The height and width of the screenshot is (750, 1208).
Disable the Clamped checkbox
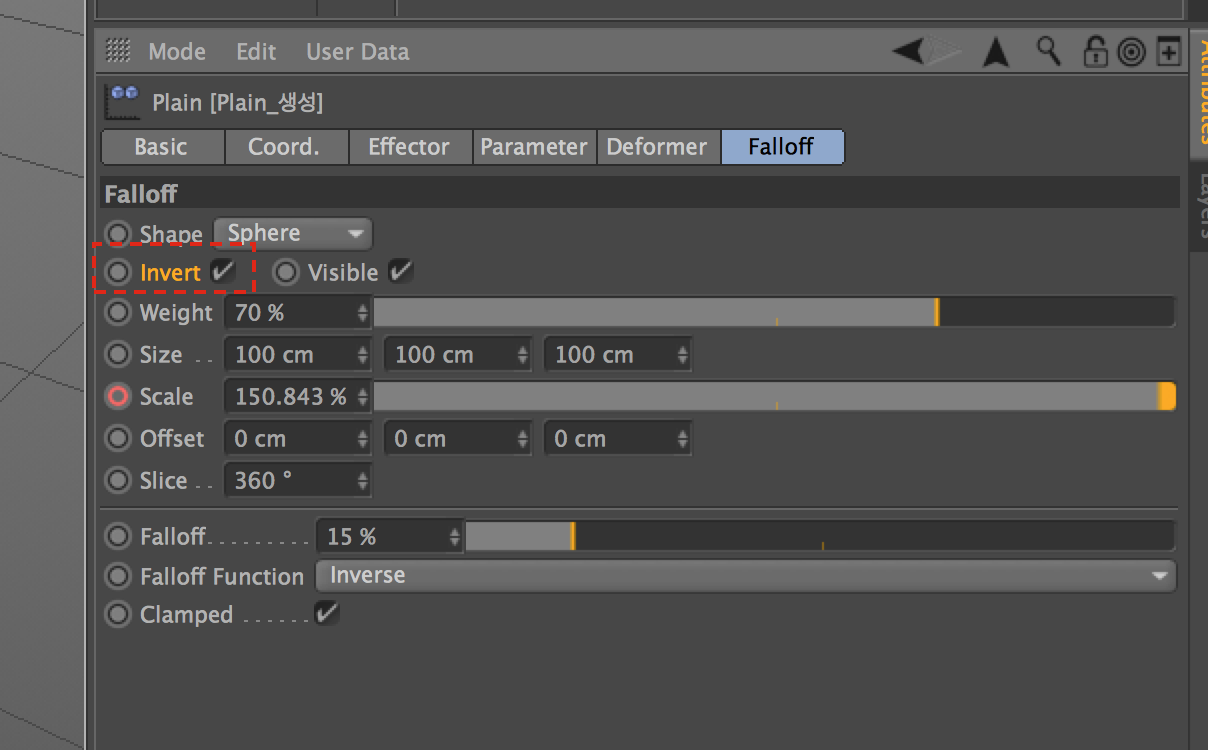[x=326, y=613]
